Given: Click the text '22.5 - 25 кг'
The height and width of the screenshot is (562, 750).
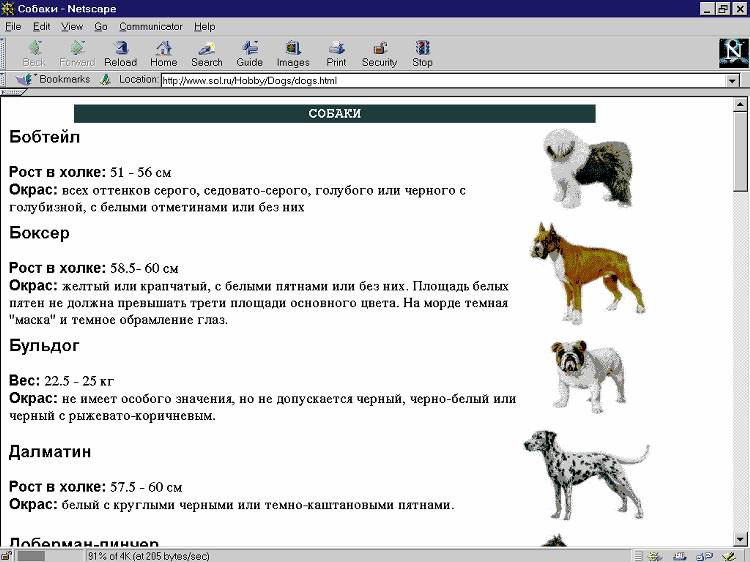Looking at the screenshot, I should click(79, 381).
